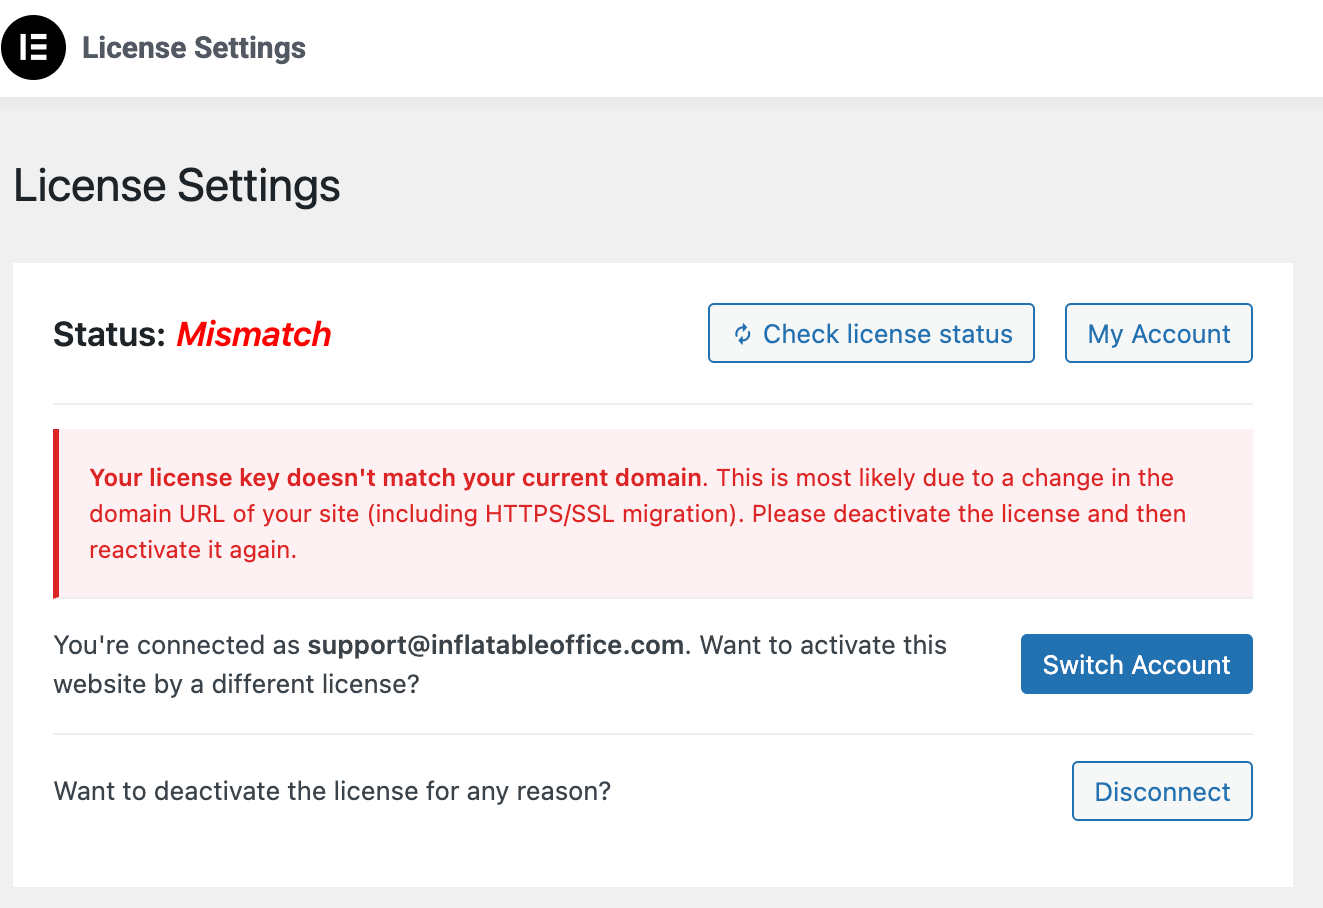This screenshot has height=908, width=1323.
Task: Click the "You're connected as" text
Action: 176,646
